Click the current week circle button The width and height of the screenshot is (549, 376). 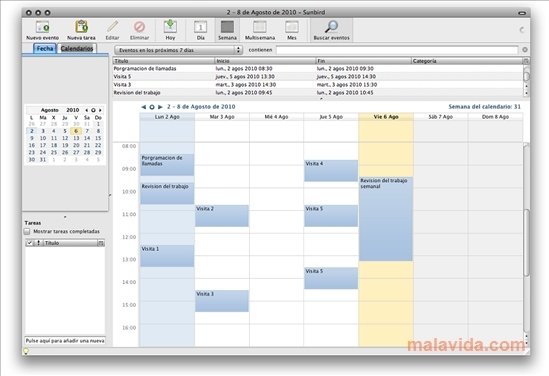tap(152, 107)
